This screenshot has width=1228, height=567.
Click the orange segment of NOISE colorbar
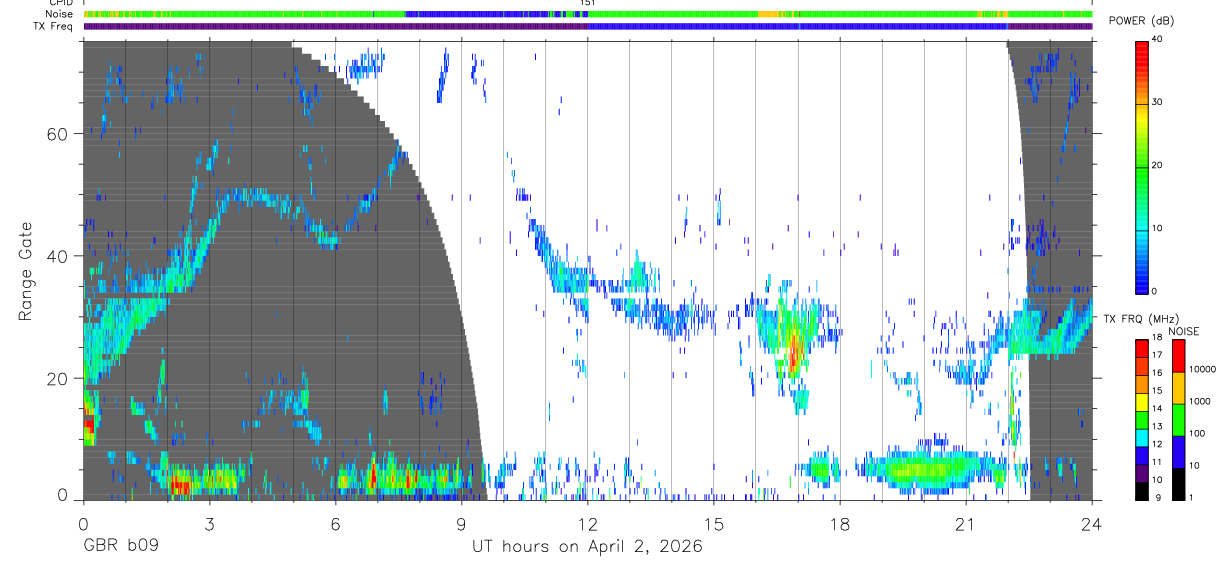click(1178, 388)
